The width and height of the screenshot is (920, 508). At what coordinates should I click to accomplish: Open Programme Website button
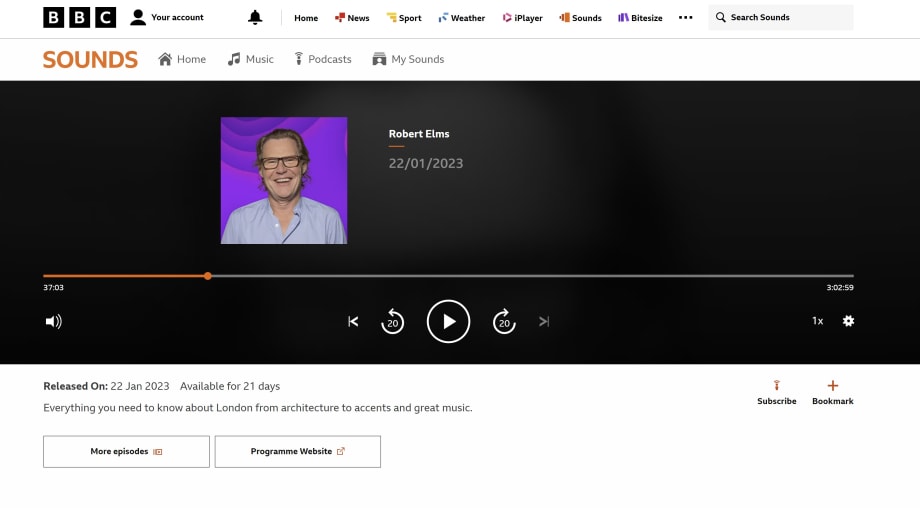click(297, 452)
